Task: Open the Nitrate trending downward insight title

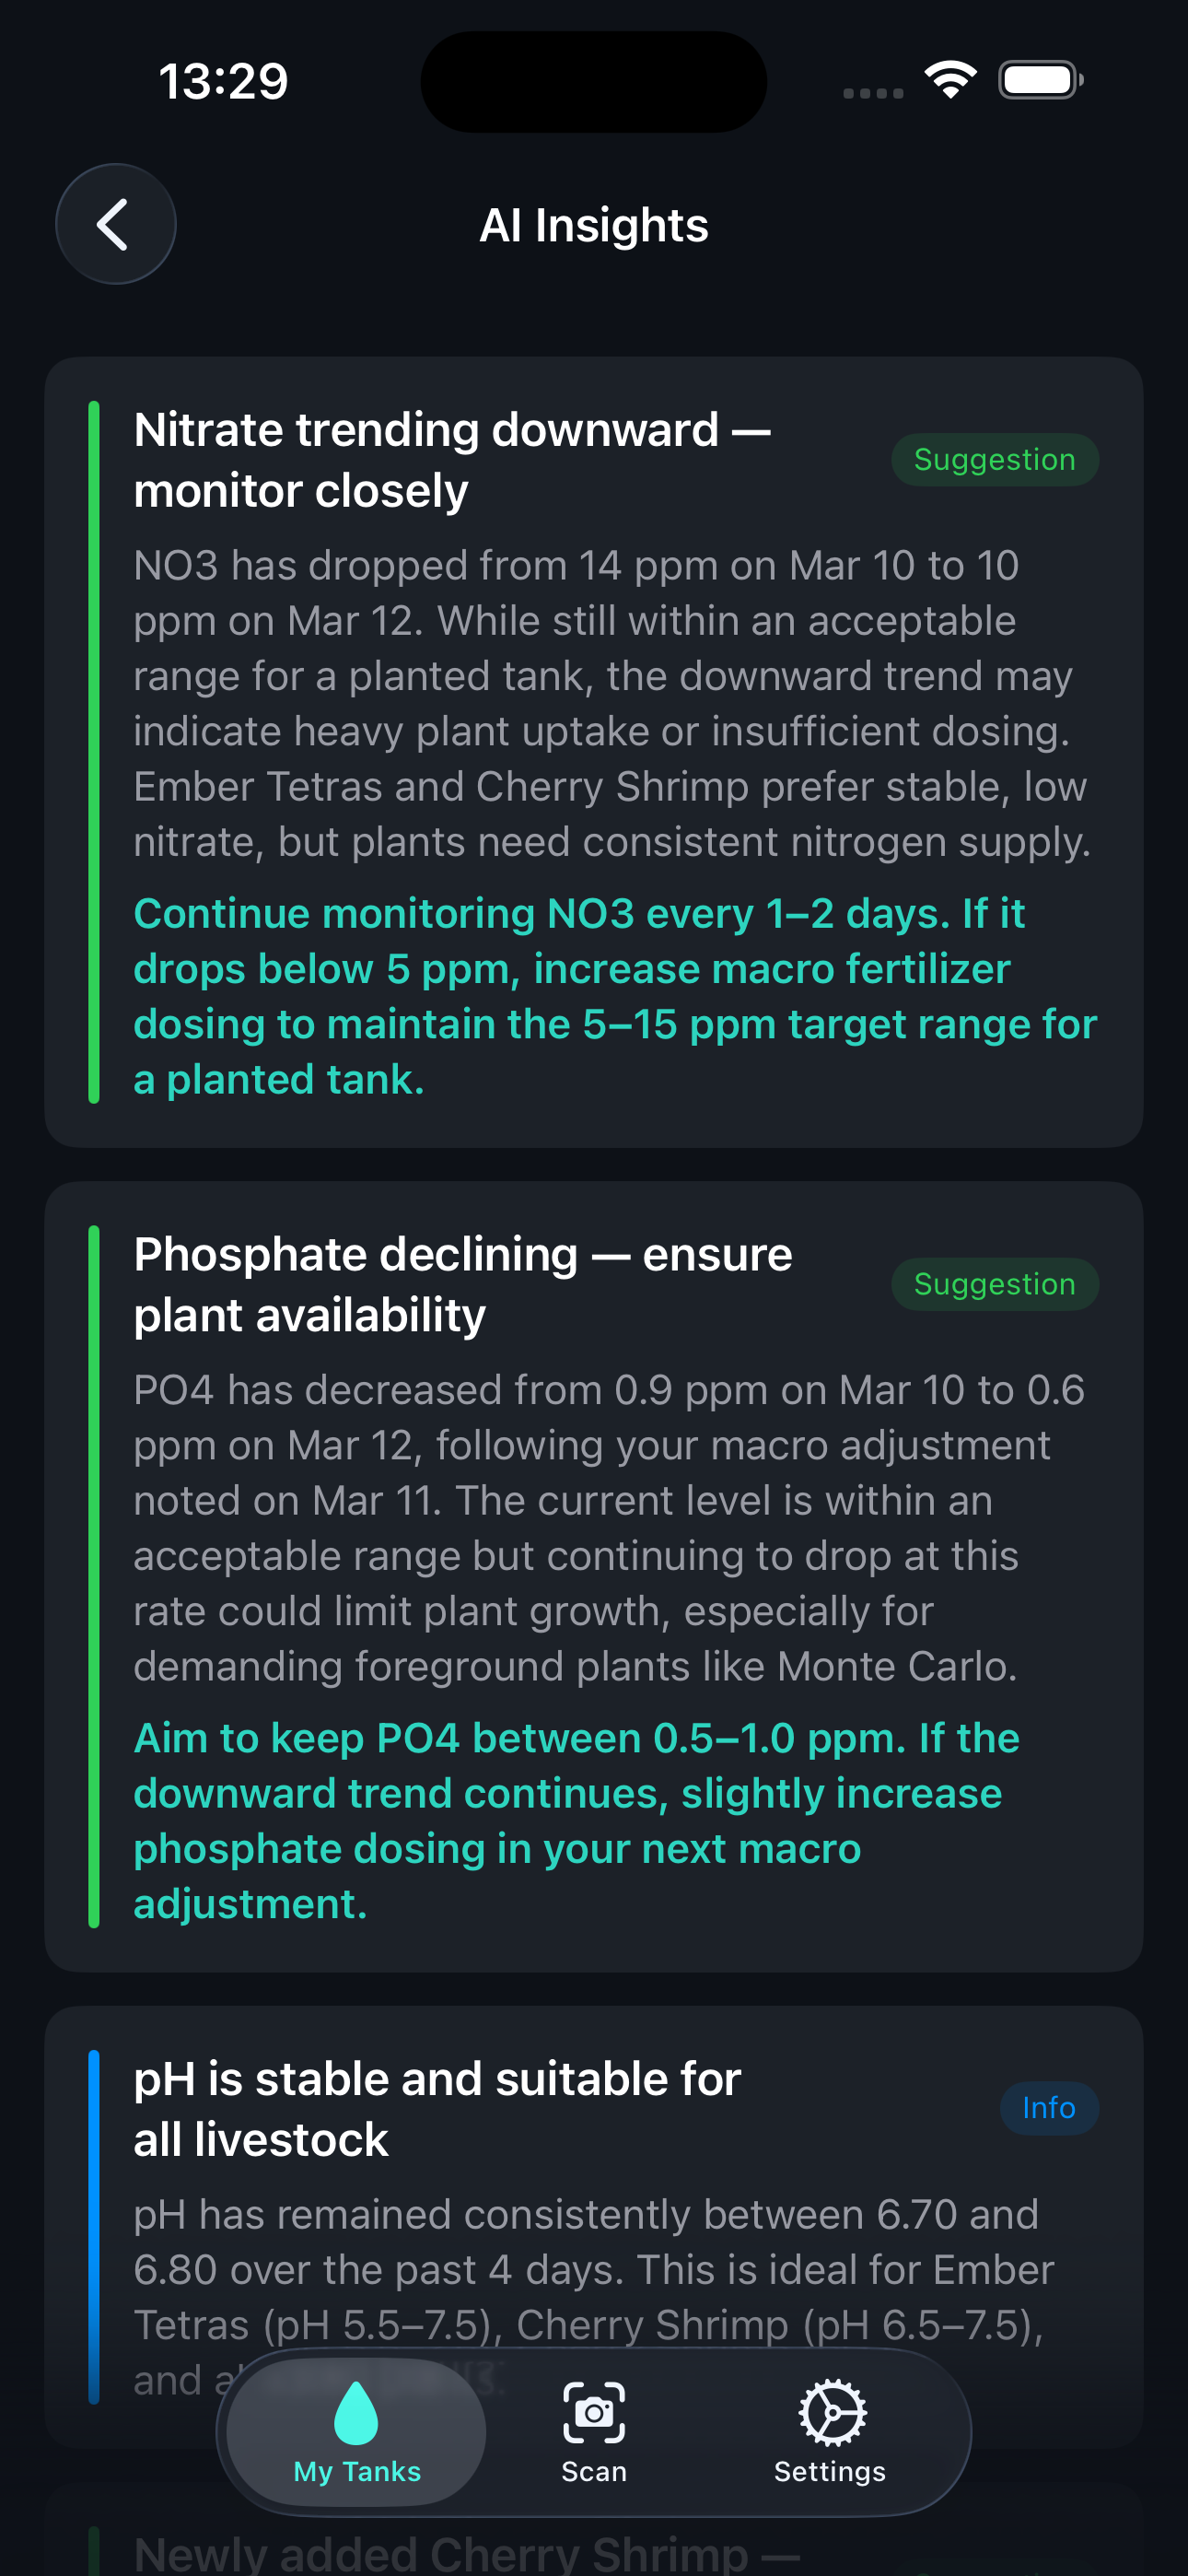Action: [x=452, y=460]
